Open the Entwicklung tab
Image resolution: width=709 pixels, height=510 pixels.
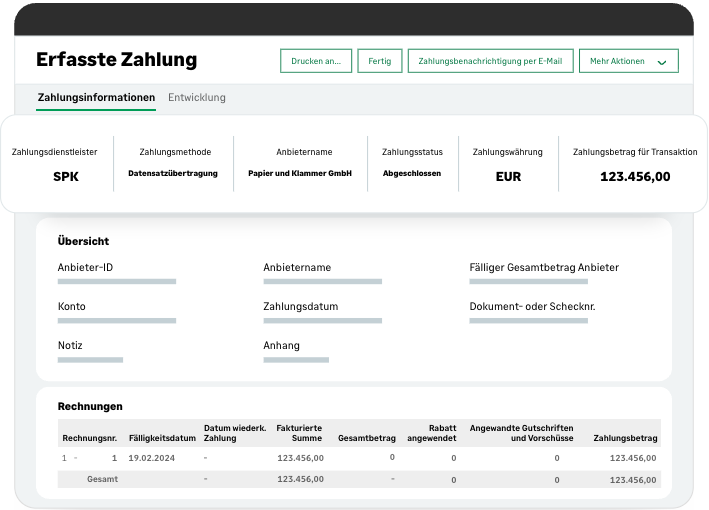197,98
